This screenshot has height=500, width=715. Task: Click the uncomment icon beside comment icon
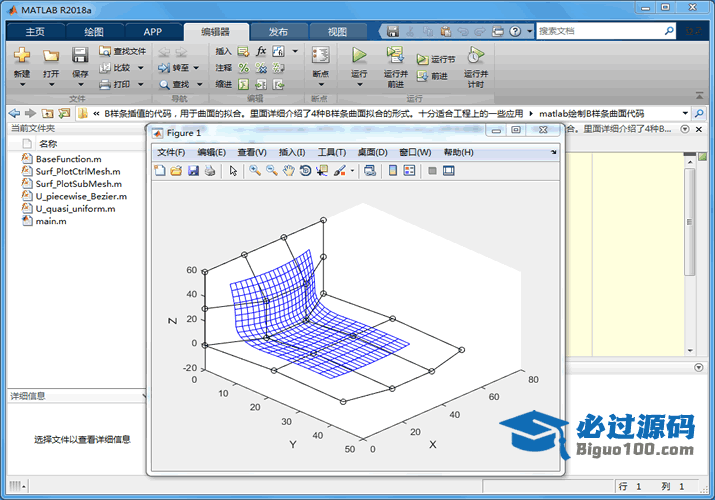click(261, 68)
